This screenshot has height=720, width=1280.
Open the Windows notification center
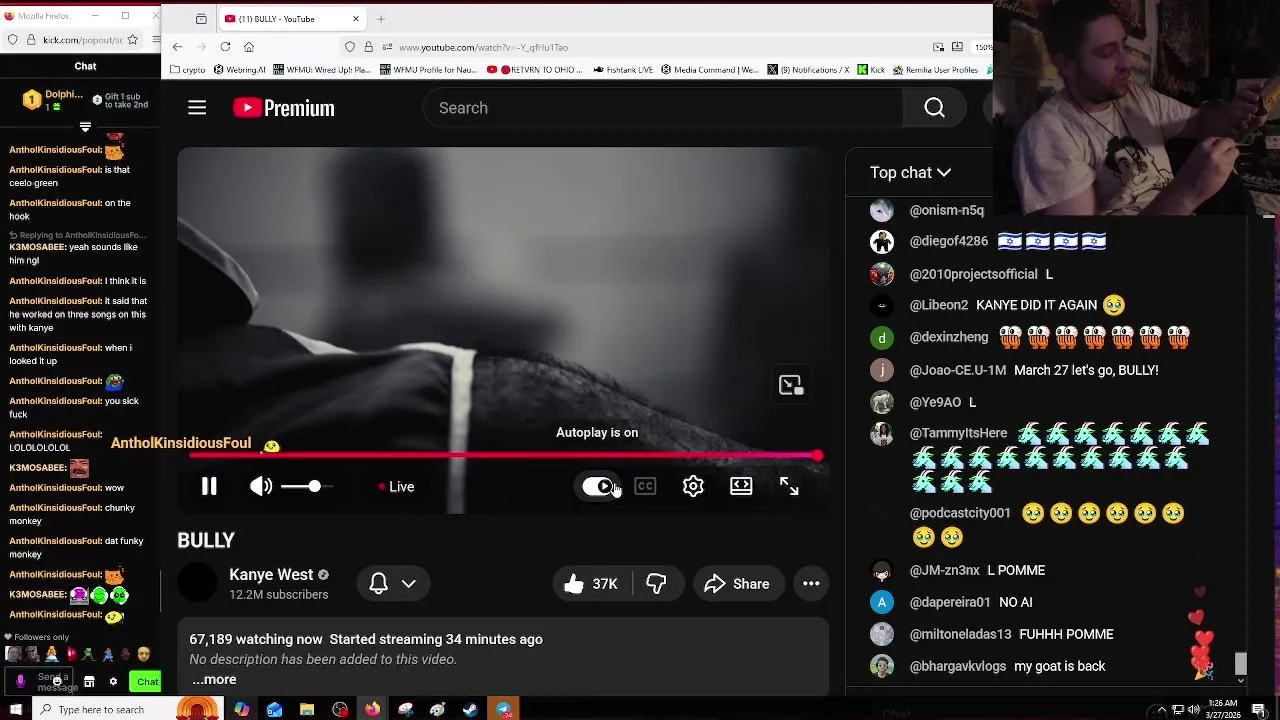coord(1259,710)
